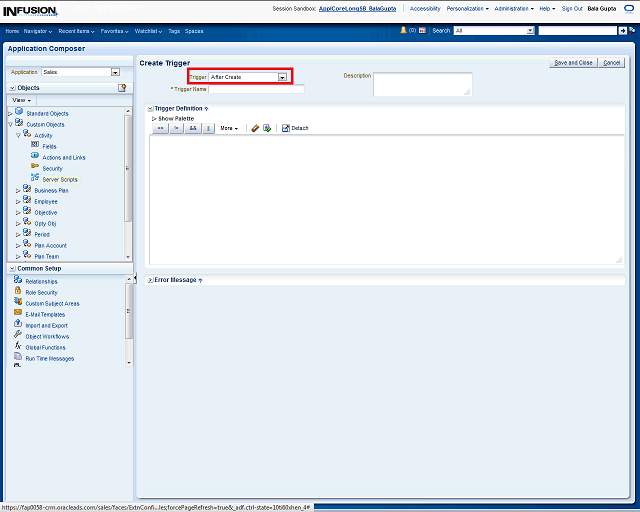Screen dimensions: 640x512
Task: Click the Relationships icon in Common Setup
Action: [x=18, y=280]
